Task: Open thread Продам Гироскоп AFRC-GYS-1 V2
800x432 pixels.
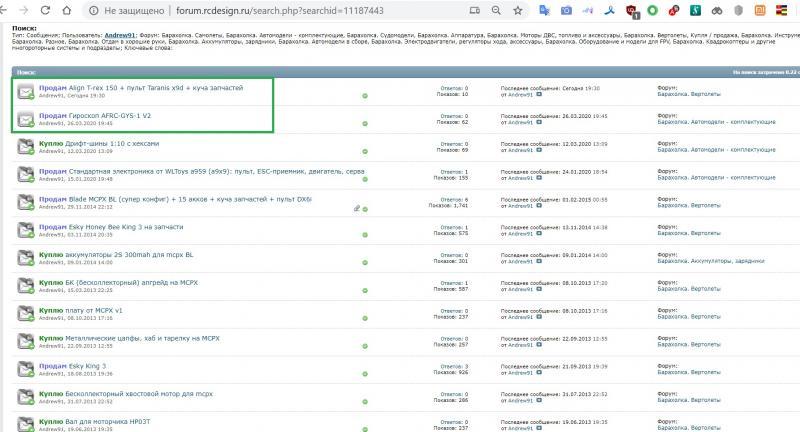Action: pos(95,116)
